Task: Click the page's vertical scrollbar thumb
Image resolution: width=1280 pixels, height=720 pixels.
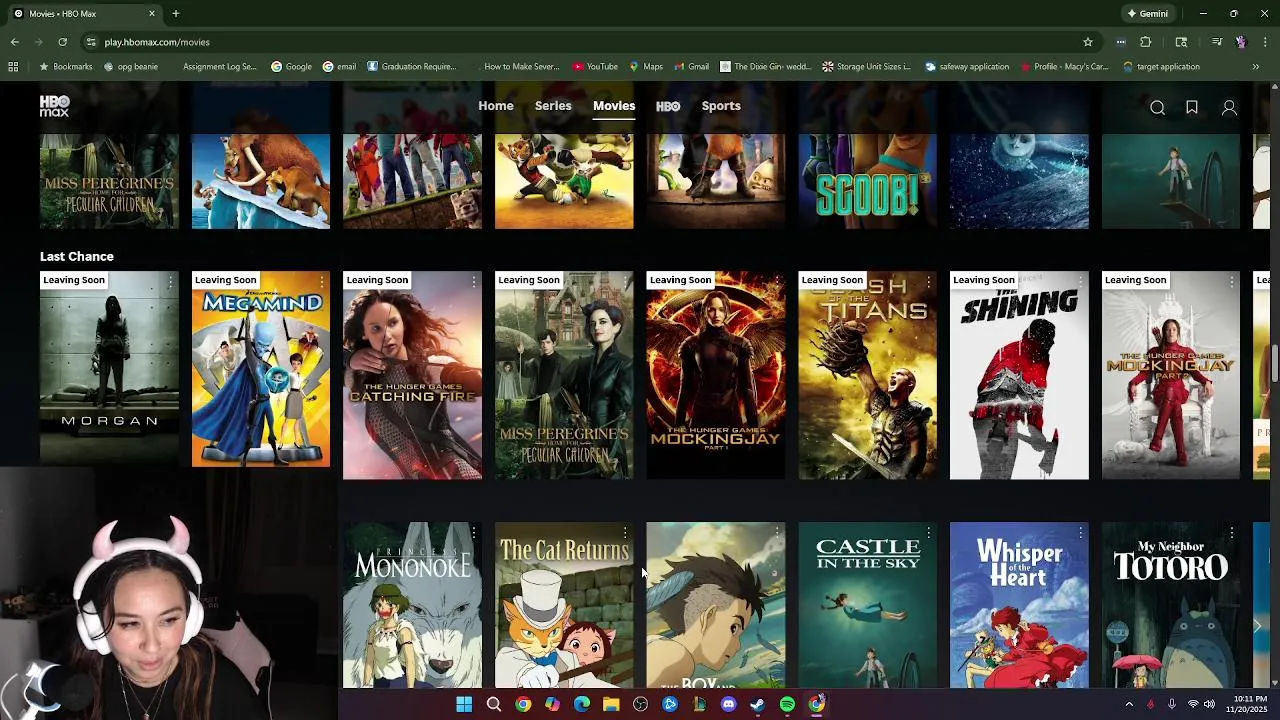Action: (x=1275, y=363)
